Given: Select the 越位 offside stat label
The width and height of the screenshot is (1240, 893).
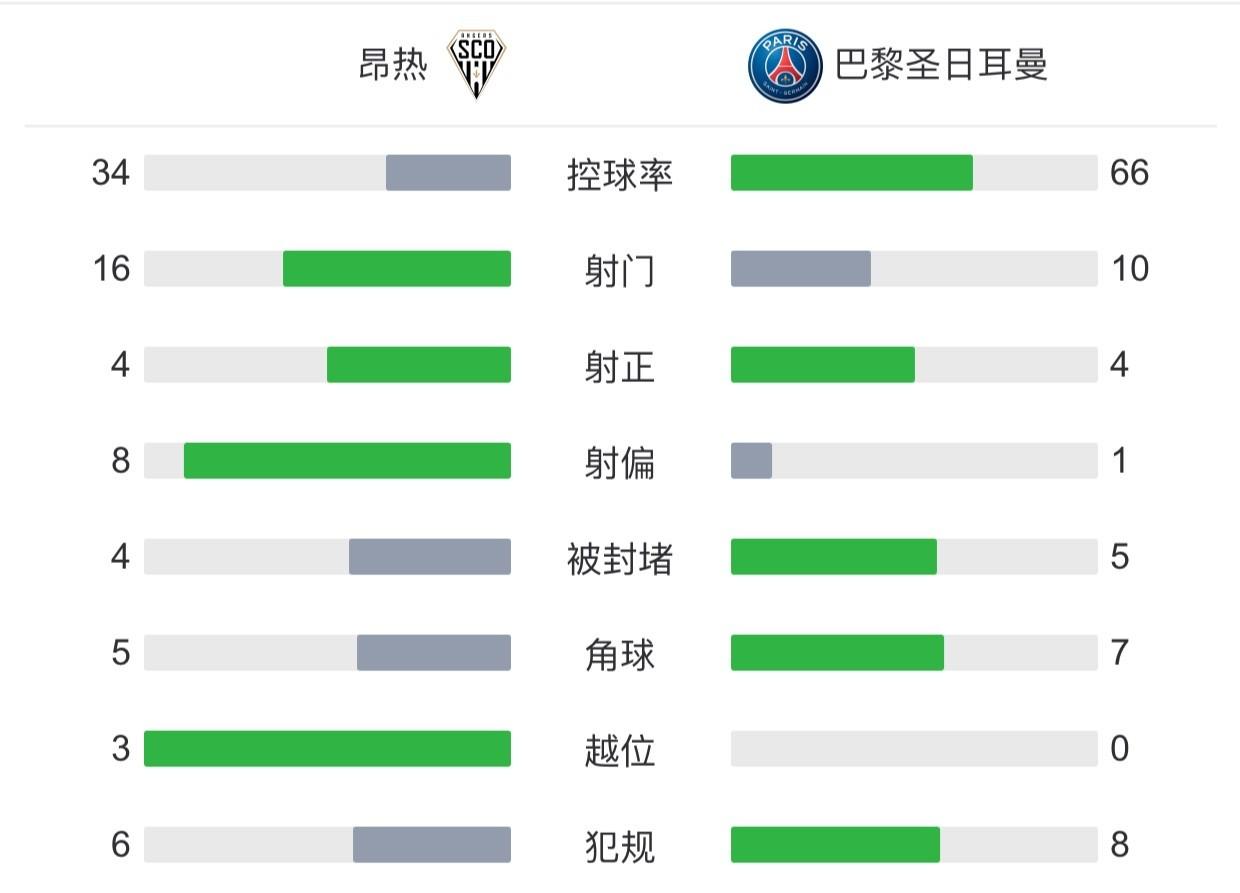Looking at the screenshot, I should tap(620, 750).
